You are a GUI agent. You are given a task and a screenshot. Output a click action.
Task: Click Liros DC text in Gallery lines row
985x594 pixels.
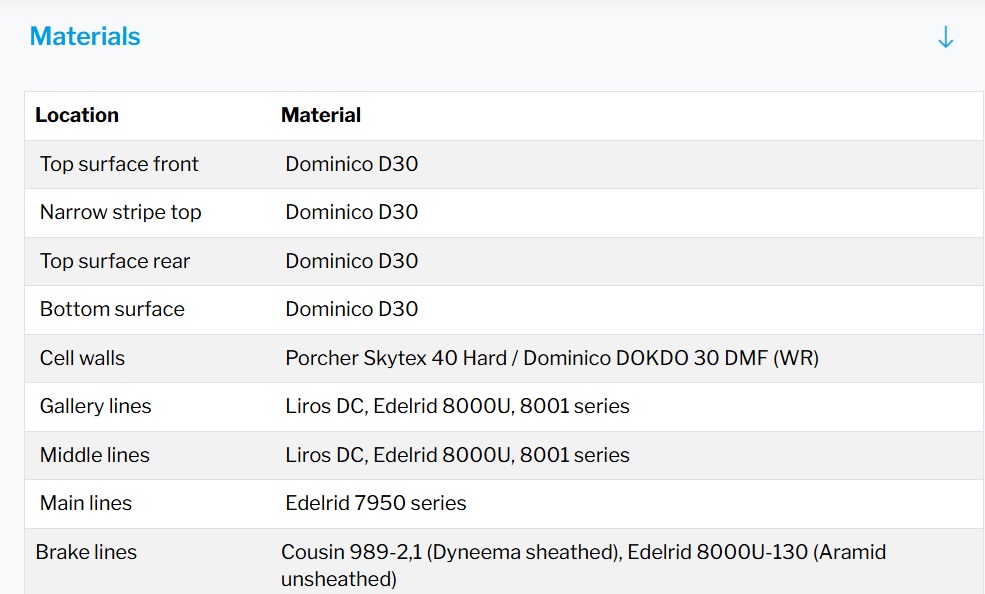click(324, 406)
